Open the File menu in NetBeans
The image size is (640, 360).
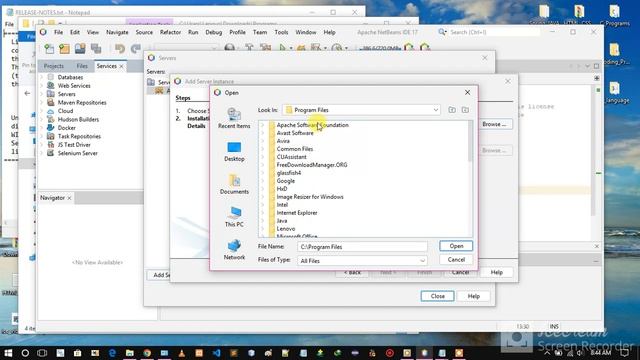point(58,32)
